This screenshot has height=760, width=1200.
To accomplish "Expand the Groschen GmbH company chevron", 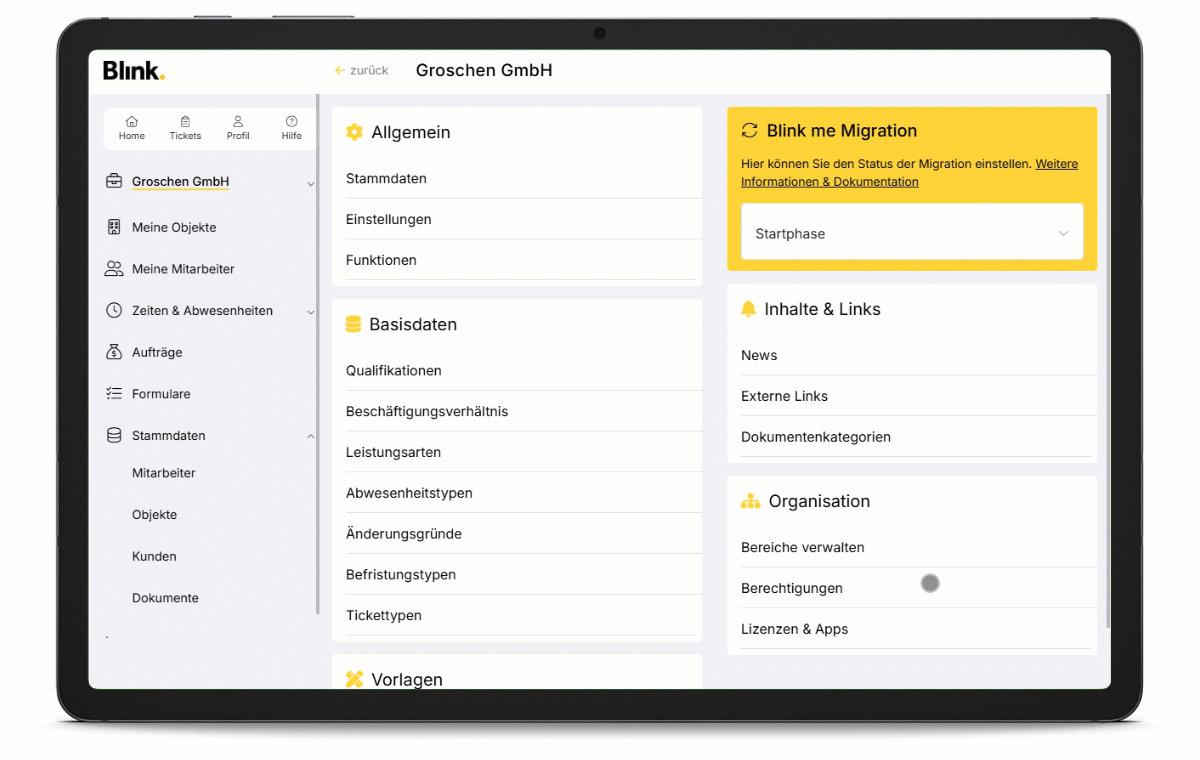I will tap(310, 184).
